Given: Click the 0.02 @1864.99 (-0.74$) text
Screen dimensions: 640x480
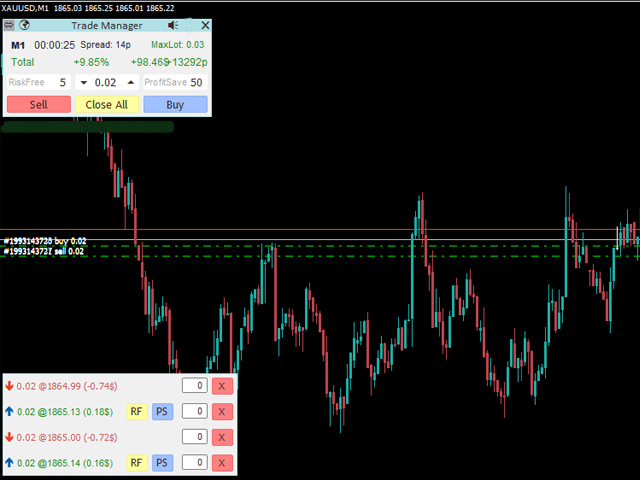Looking at the screenshot, I should pos(67,386).
